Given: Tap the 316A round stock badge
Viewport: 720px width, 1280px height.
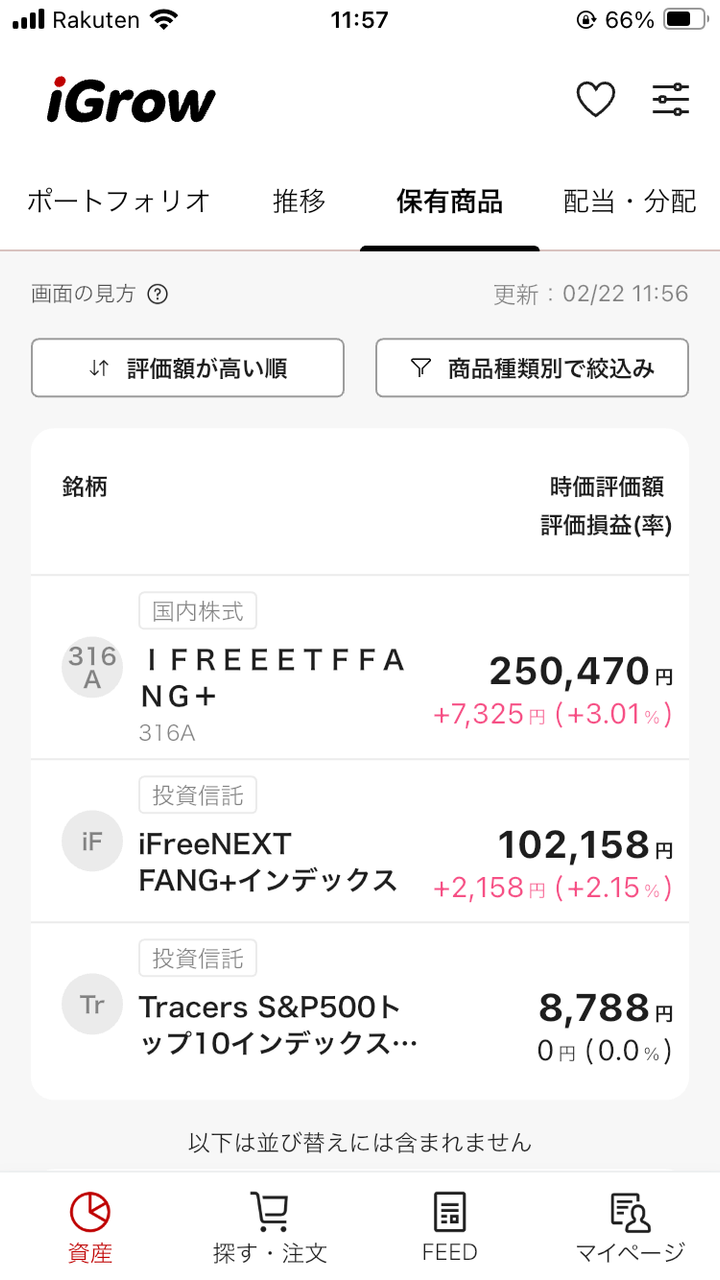Looking at the screenshot, I should pyautogui.click(x=92, y=667).
